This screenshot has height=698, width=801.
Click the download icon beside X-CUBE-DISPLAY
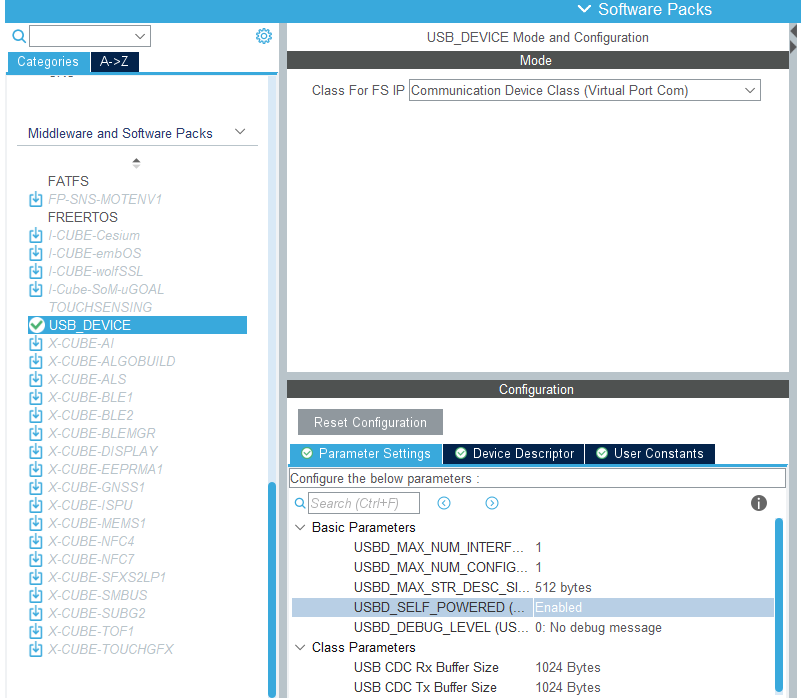(35, 451)
